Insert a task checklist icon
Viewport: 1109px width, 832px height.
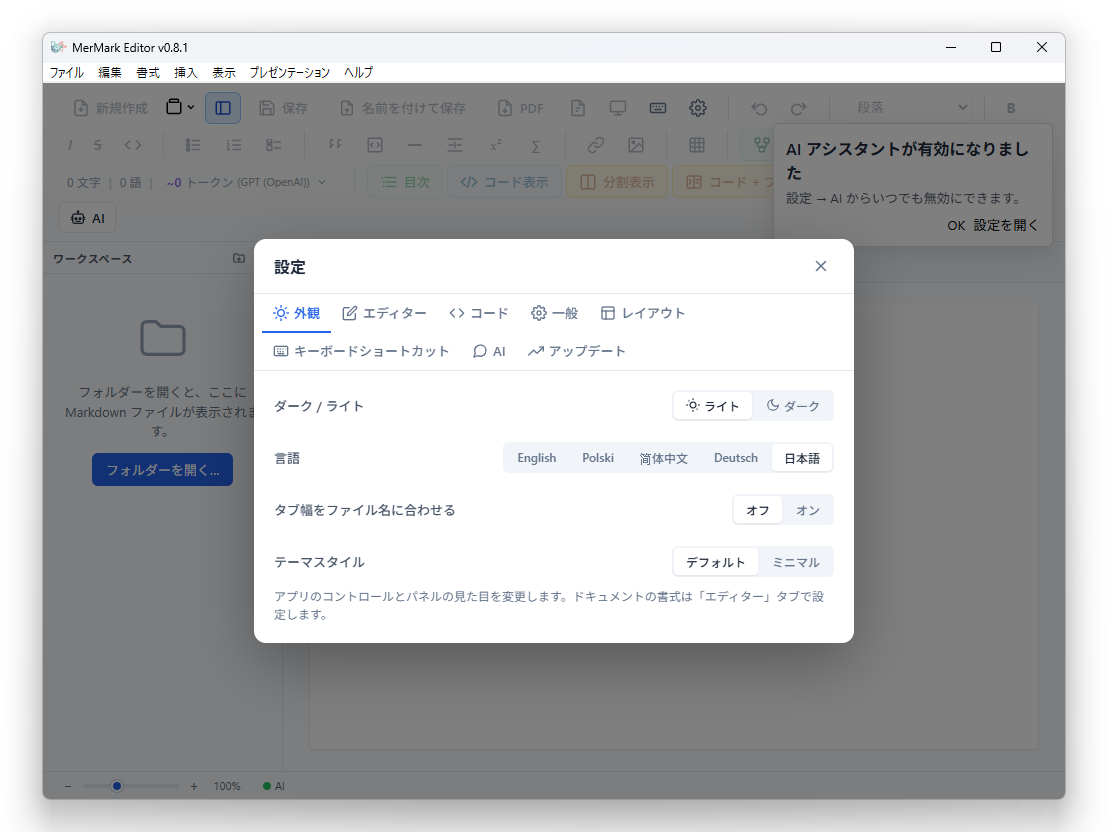(274, 145)
